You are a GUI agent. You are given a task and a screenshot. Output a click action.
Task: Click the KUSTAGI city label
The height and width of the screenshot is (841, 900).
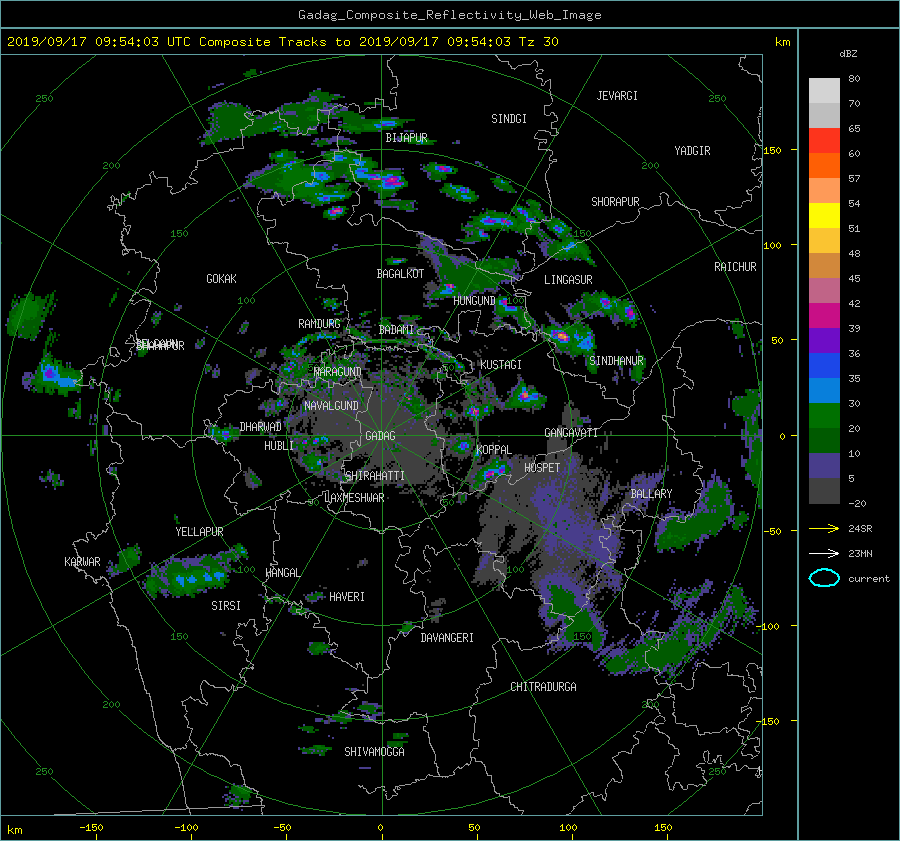coord(501,365)
